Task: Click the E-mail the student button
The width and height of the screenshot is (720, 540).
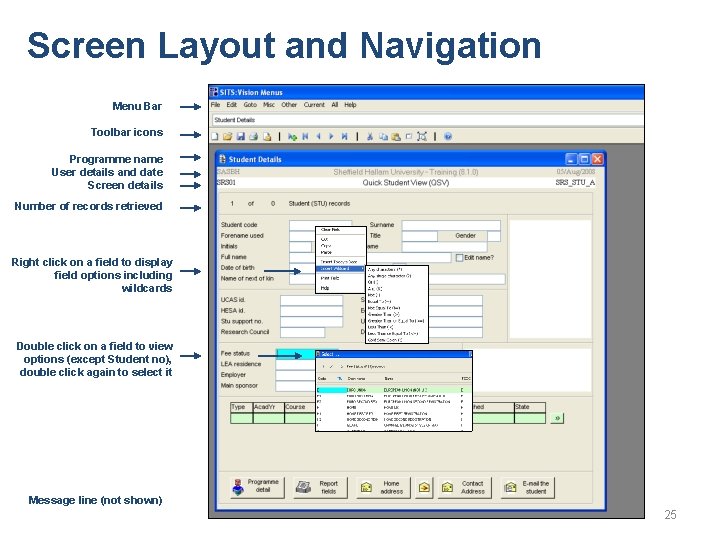Action: coord(527,487)
